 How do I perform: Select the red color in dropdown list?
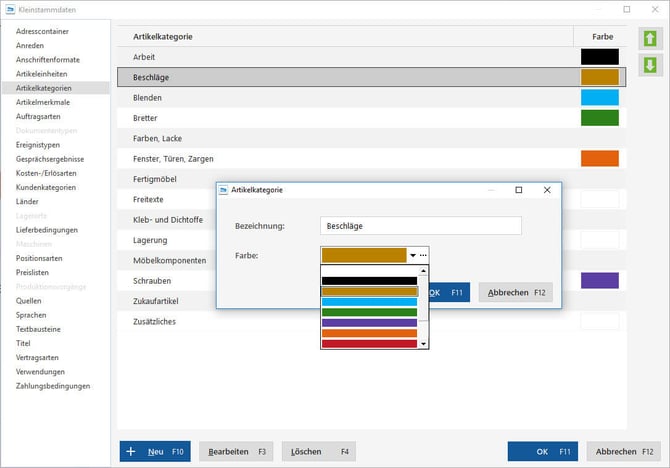[369, 343]
